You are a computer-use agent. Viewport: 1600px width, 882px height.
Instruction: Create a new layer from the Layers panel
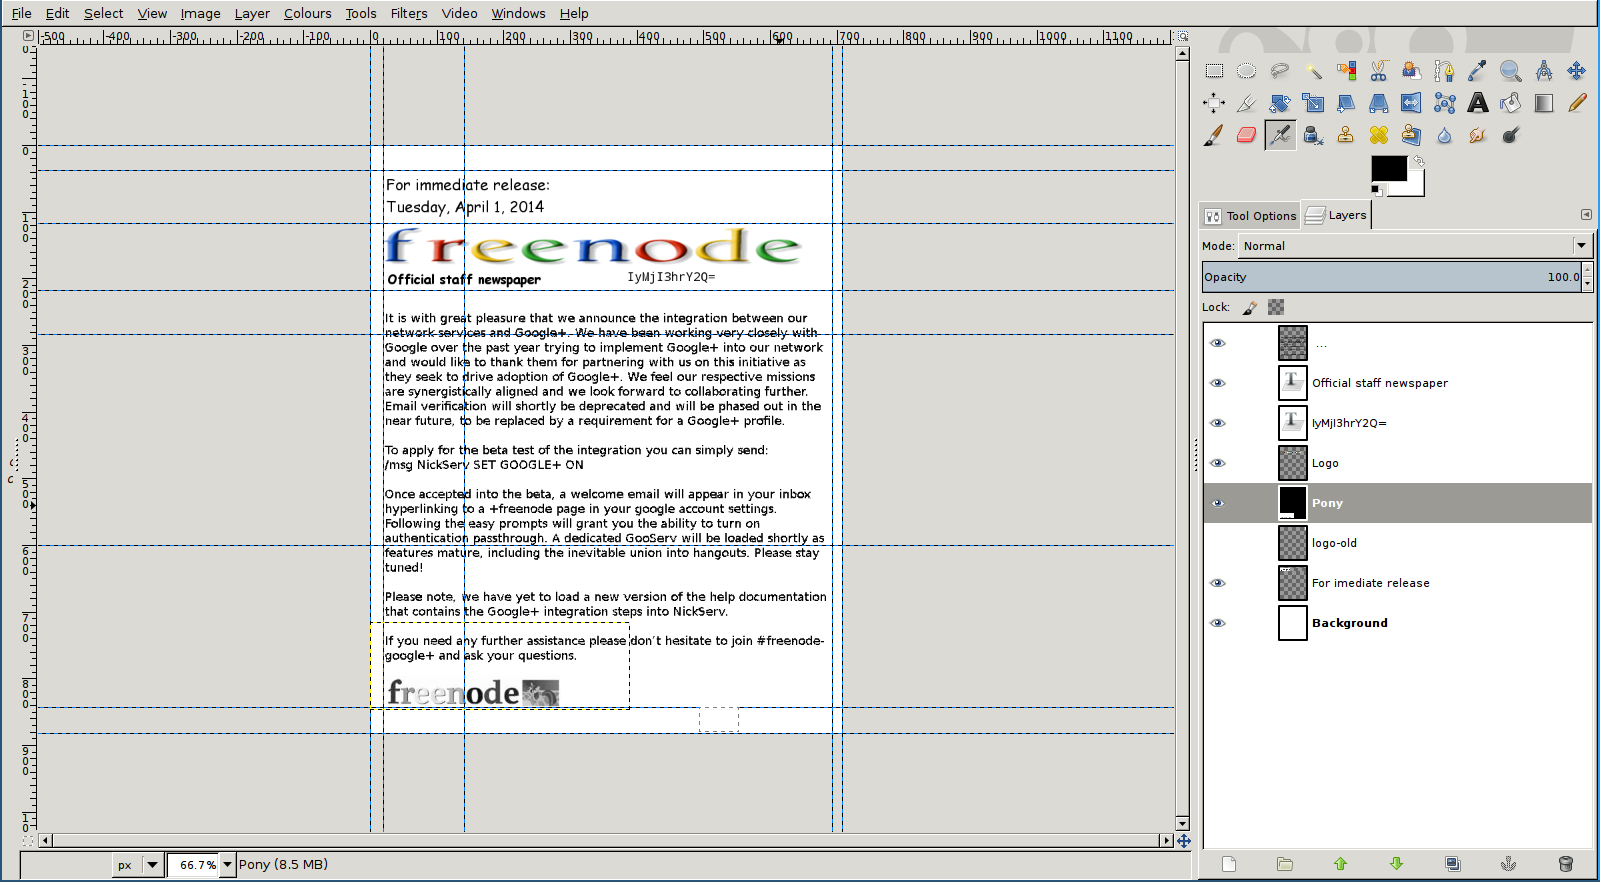point(1229,864)
